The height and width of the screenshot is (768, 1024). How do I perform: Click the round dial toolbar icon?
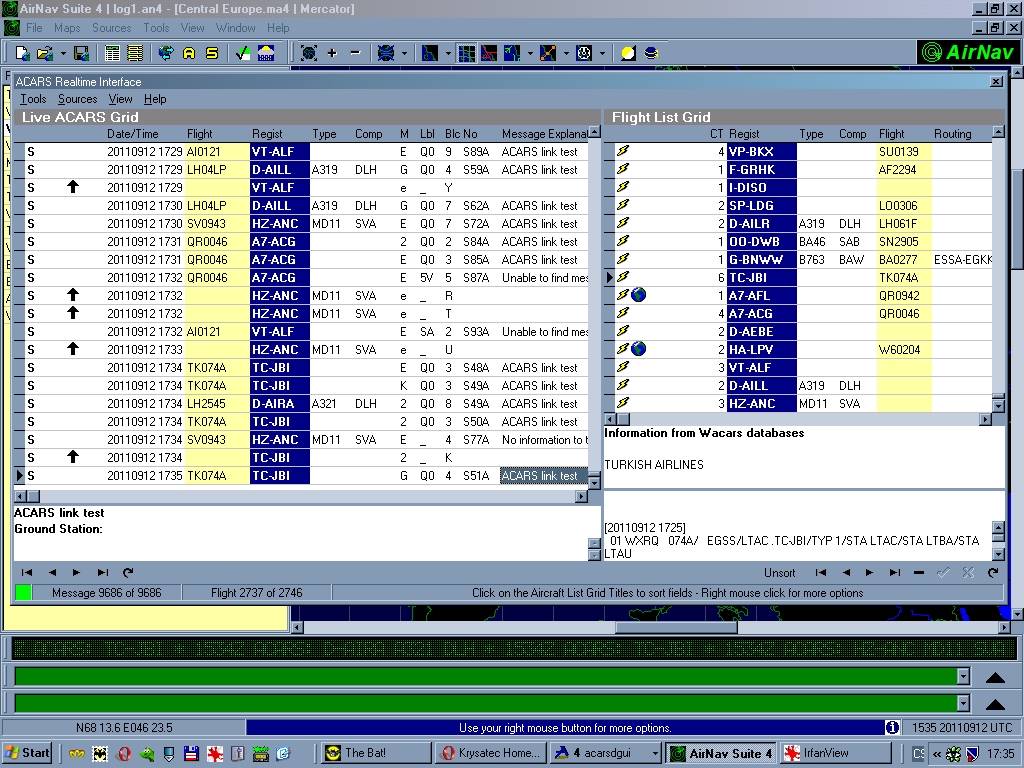(x=584, y=53)
